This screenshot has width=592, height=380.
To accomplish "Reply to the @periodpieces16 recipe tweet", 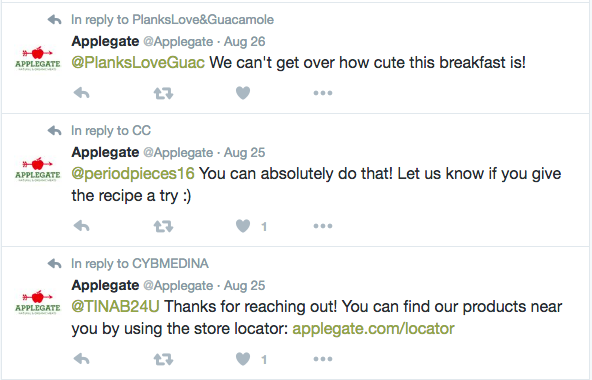I will pos(82,226).
